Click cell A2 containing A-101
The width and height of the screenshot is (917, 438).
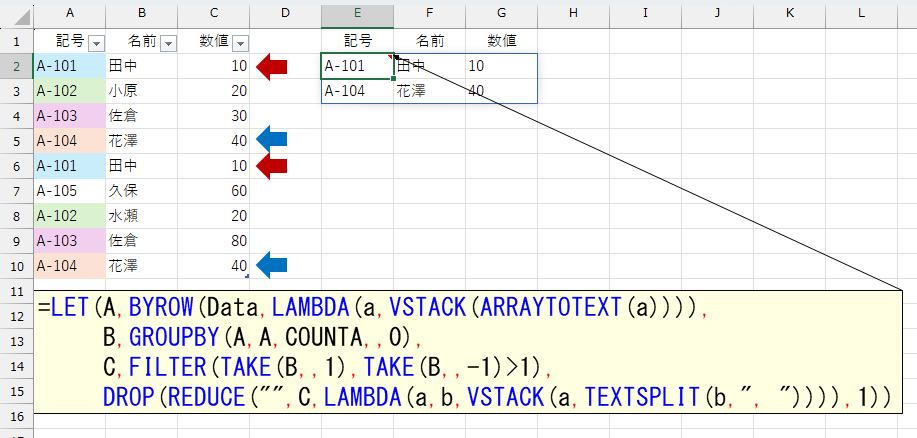tap(70, 66)
